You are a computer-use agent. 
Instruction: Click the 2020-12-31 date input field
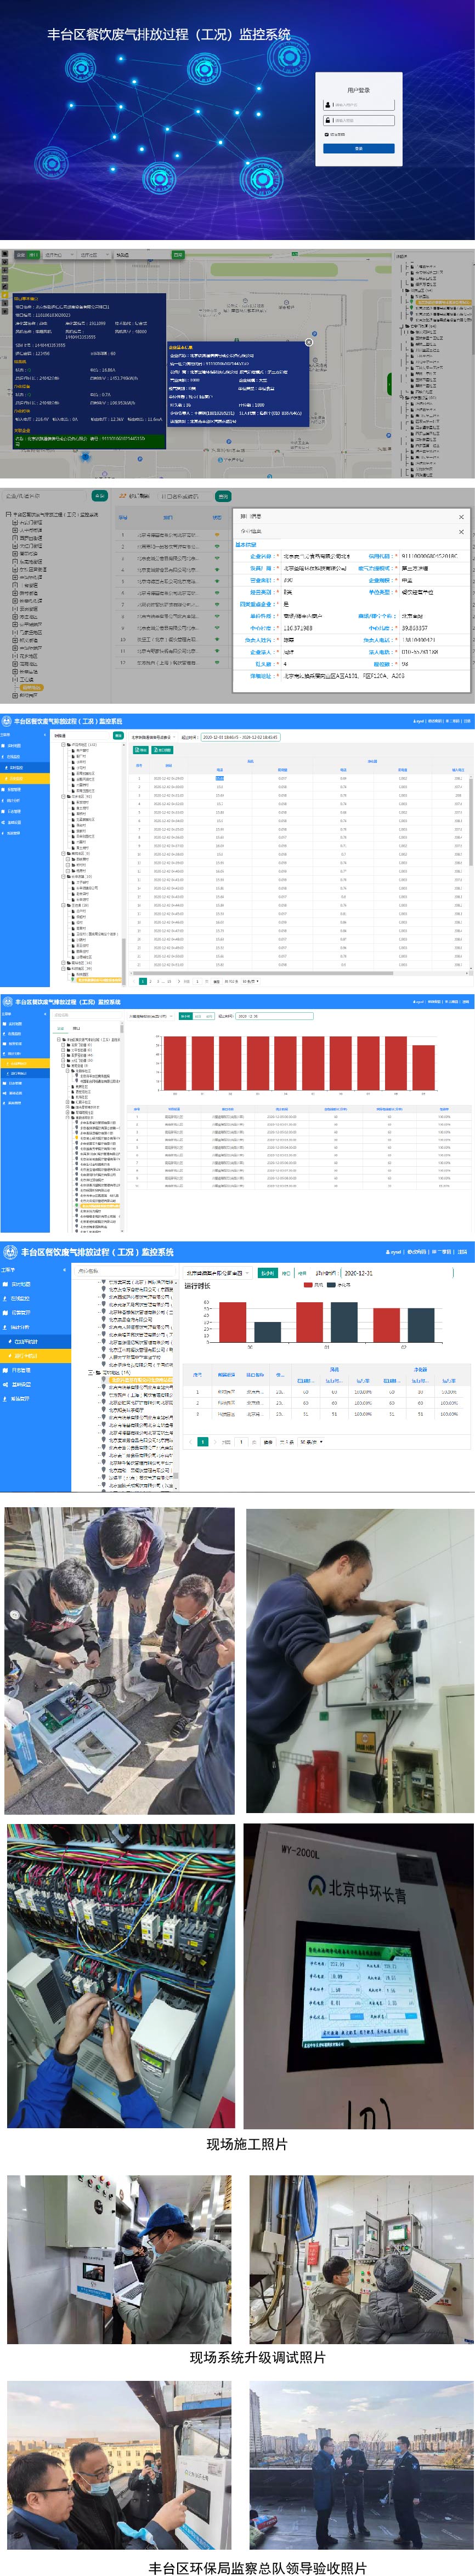point(358,1273)
